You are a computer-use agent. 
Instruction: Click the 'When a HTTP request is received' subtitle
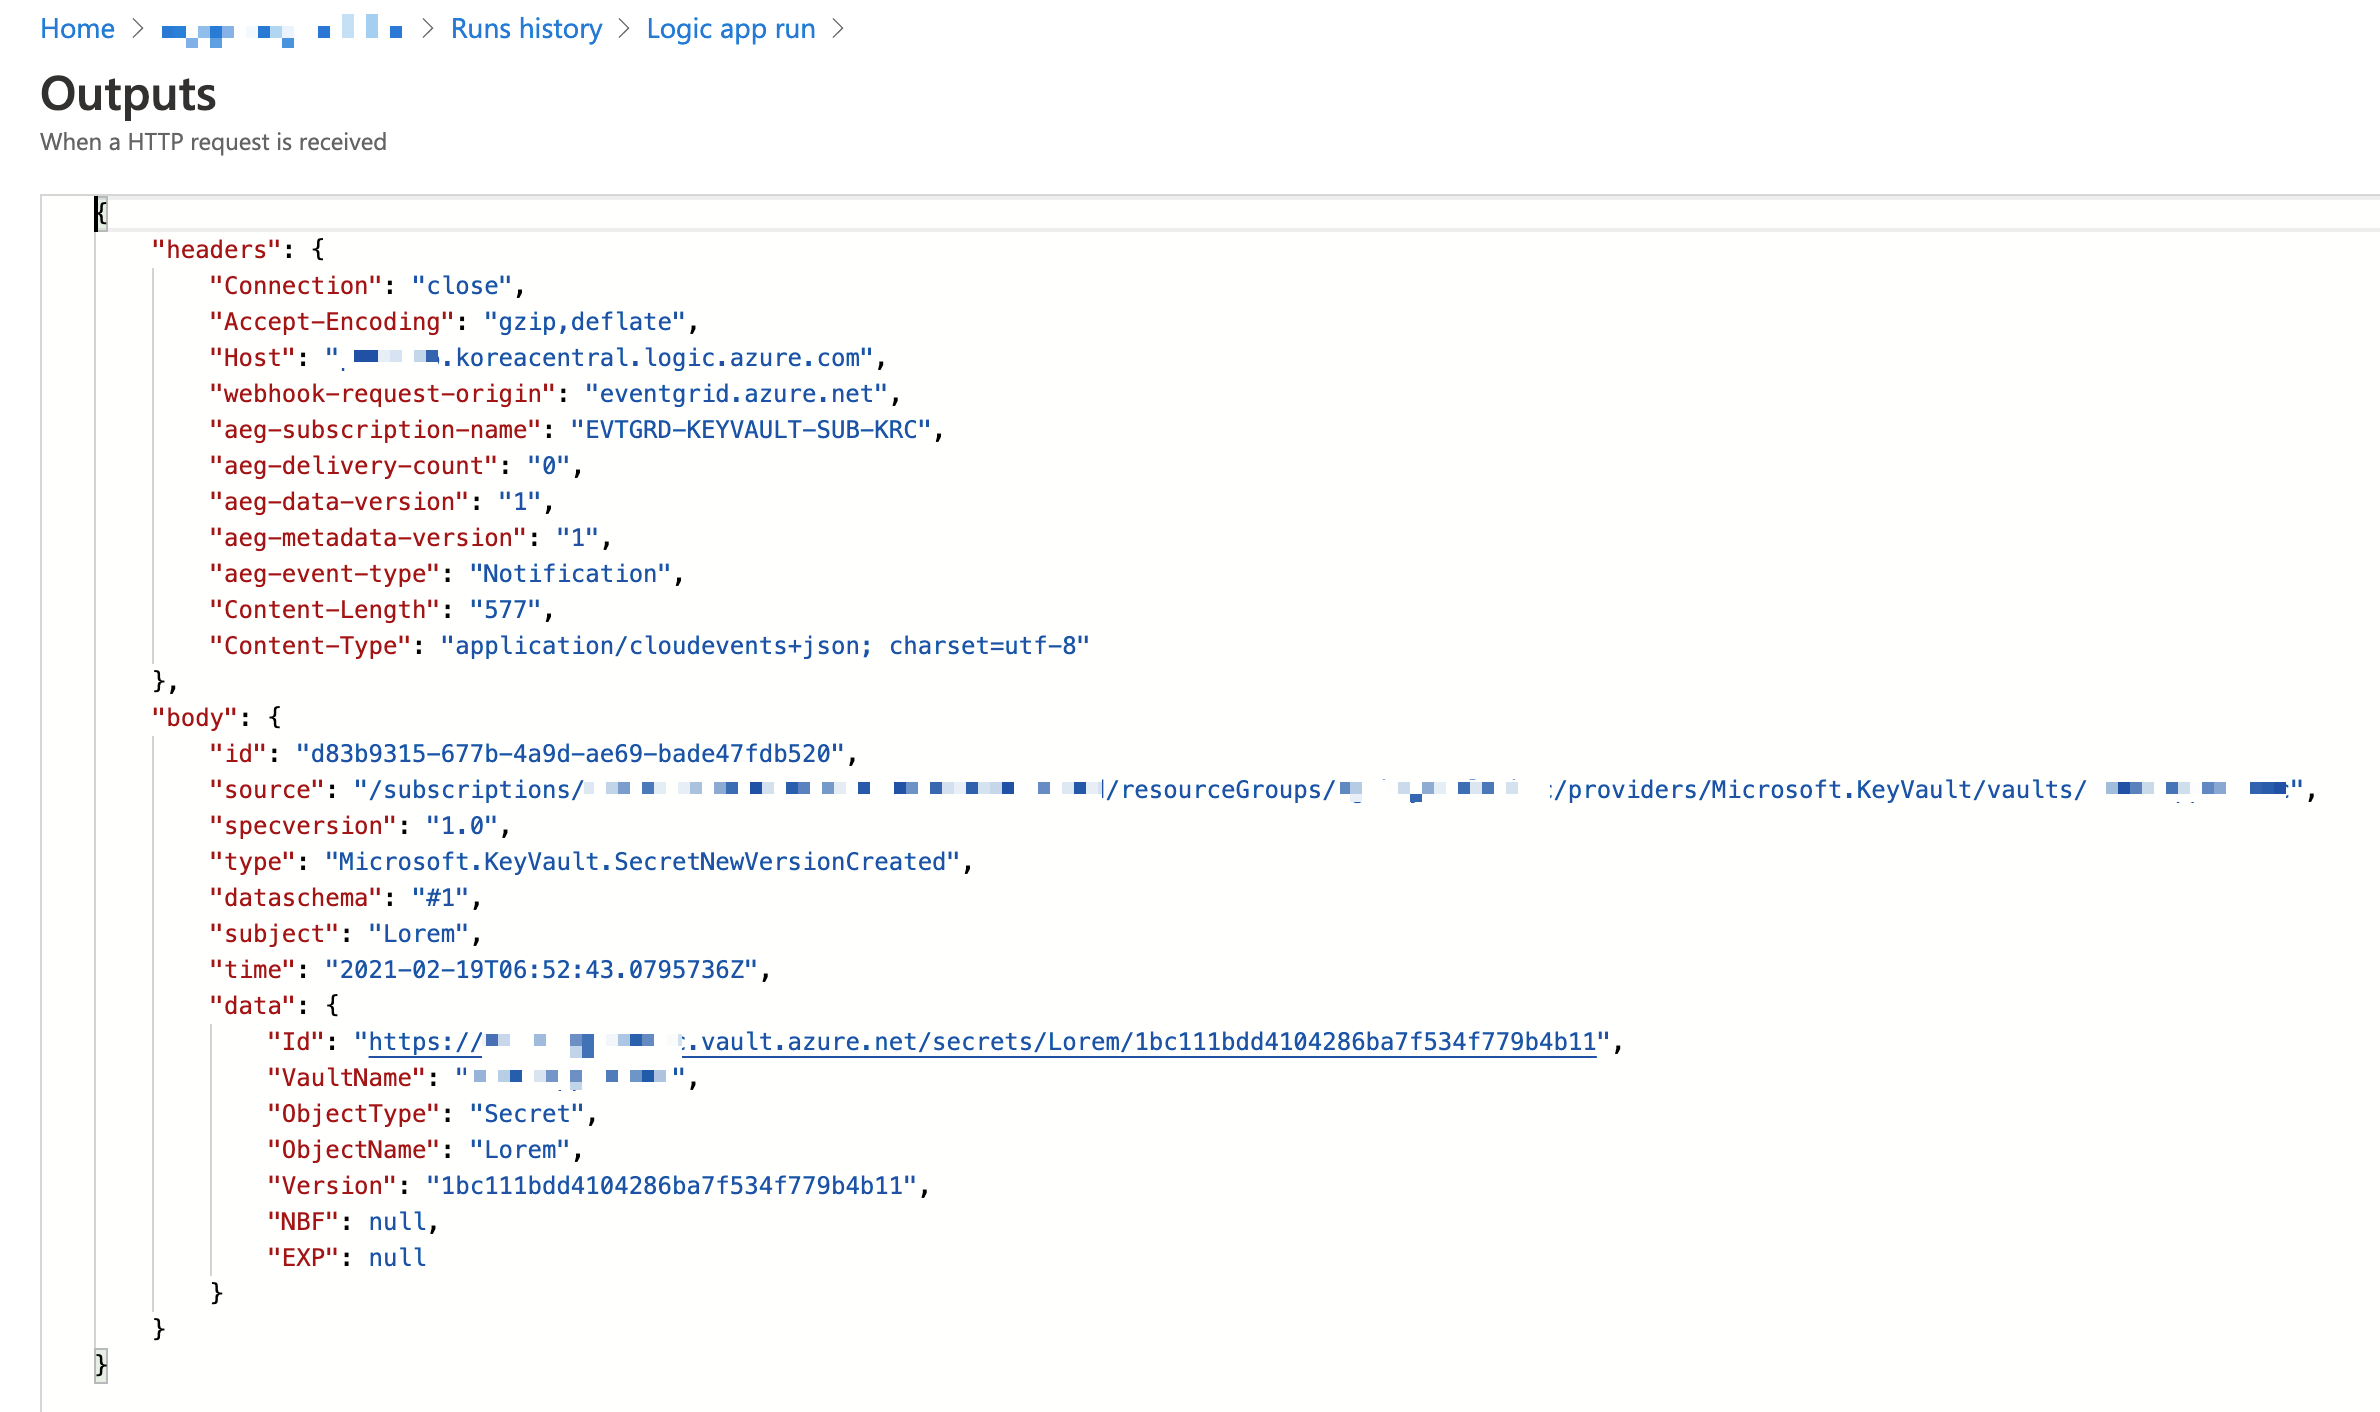coord(213,141)
